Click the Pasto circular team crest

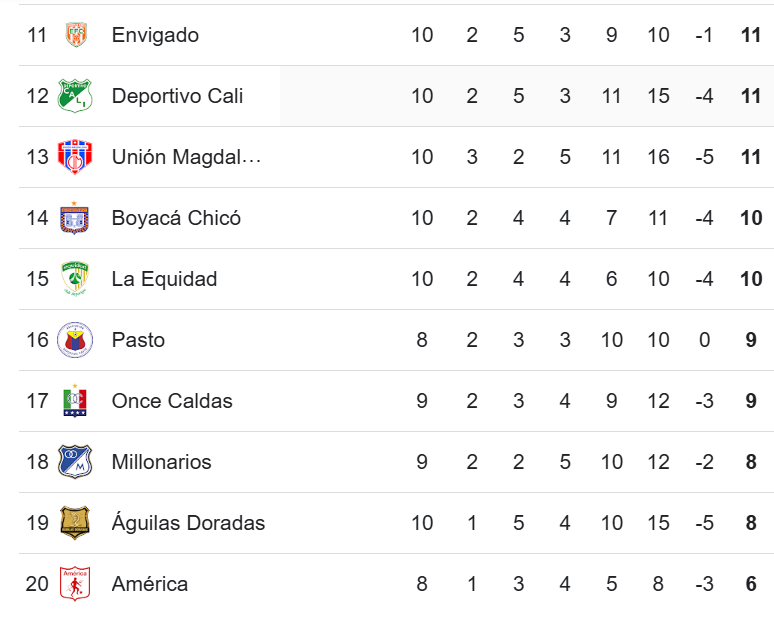pos(75,340)
